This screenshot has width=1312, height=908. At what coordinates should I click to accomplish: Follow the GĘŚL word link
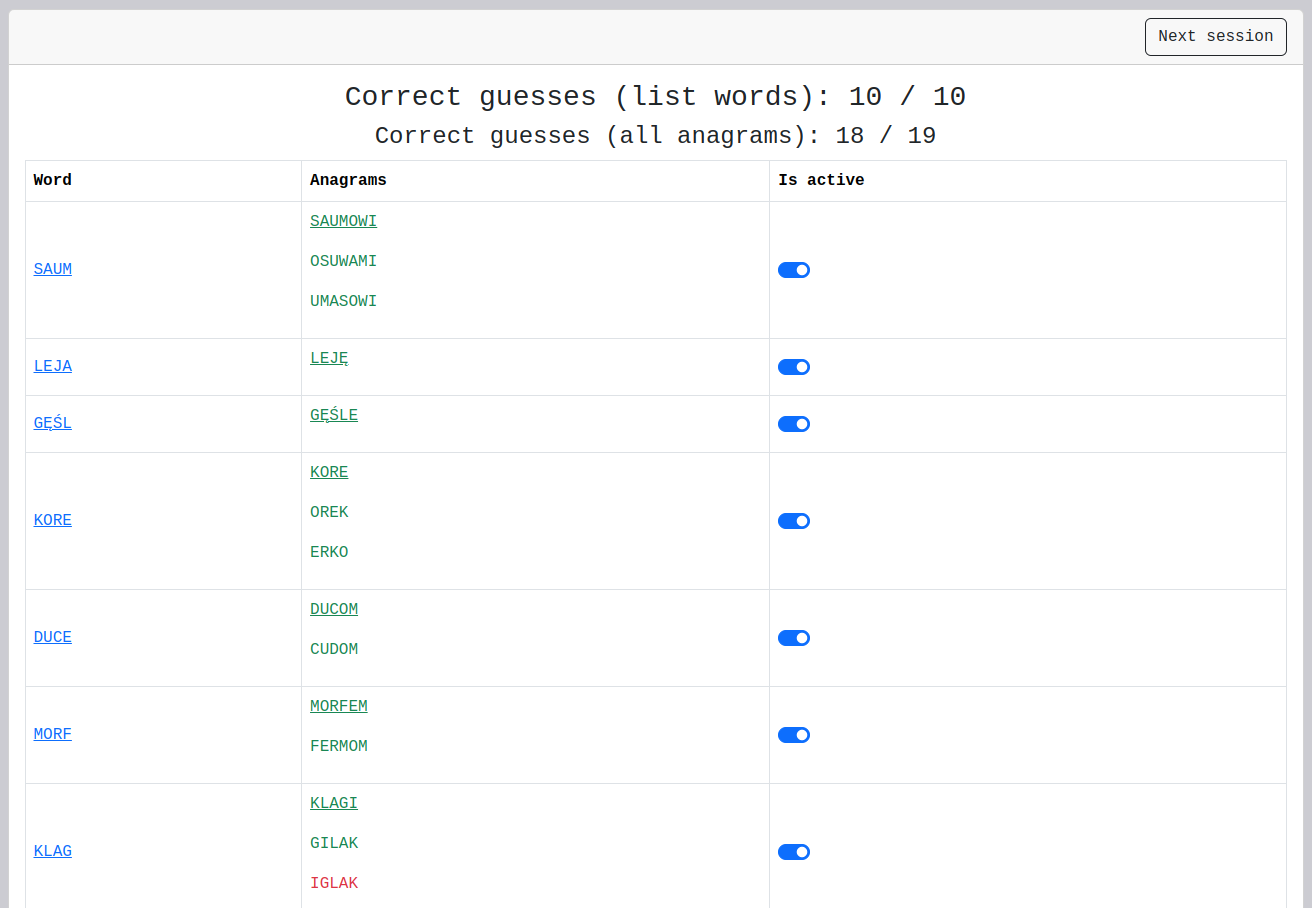53,424
